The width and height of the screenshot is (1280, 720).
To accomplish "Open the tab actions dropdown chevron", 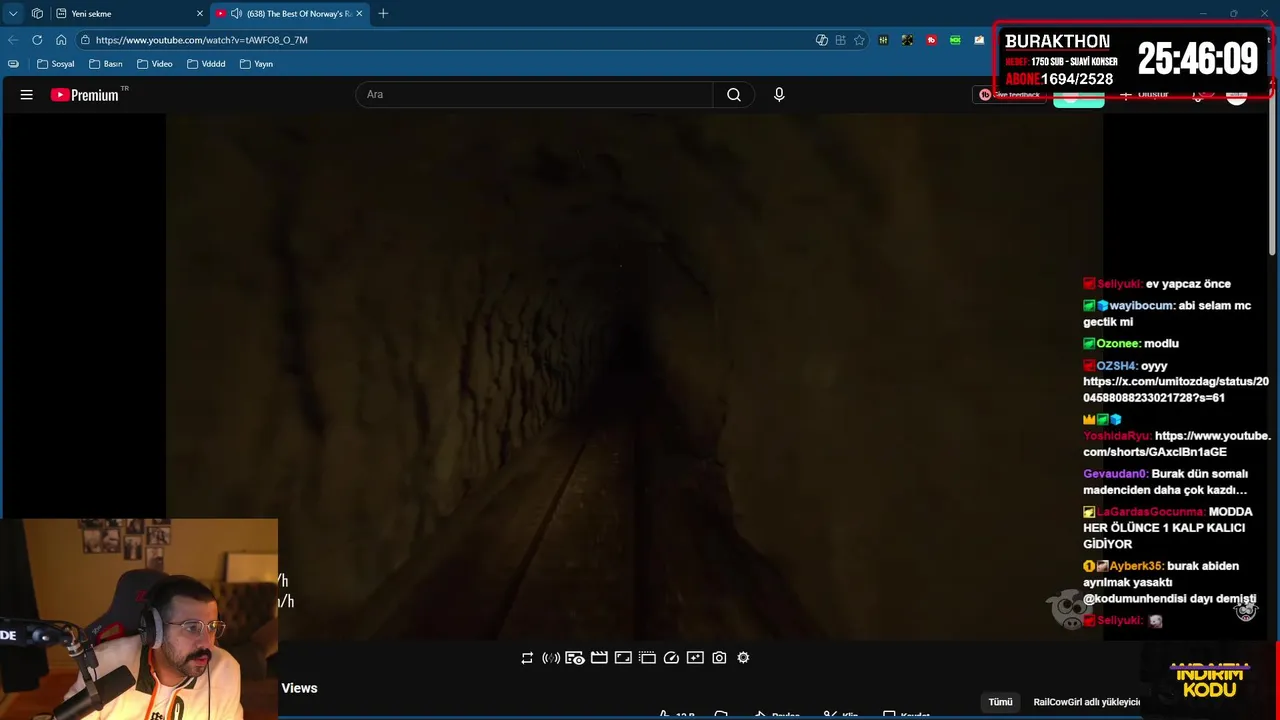I will 13,13.
